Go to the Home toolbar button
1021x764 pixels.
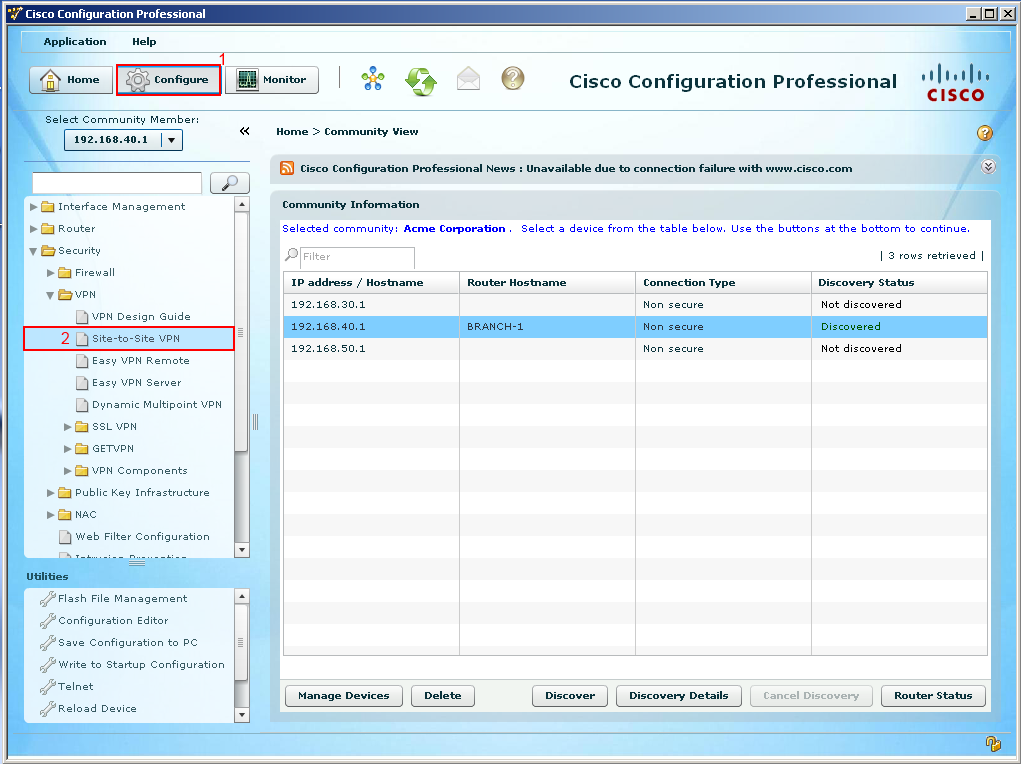pos(71,79)
